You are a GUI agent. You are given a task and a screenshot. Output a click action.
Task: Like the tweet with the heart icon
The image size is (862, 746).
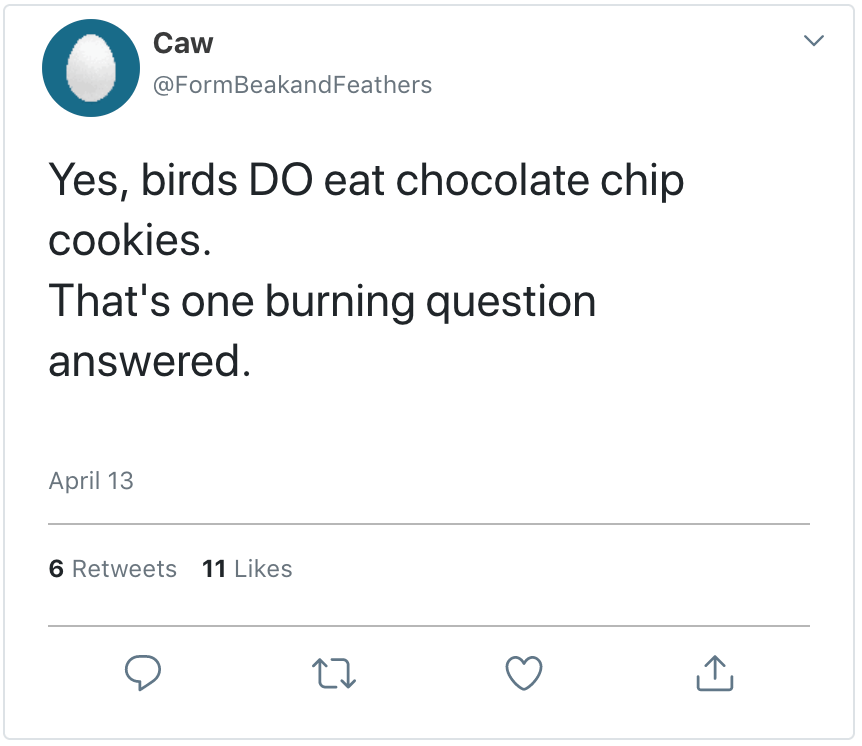tap(524, 673)
